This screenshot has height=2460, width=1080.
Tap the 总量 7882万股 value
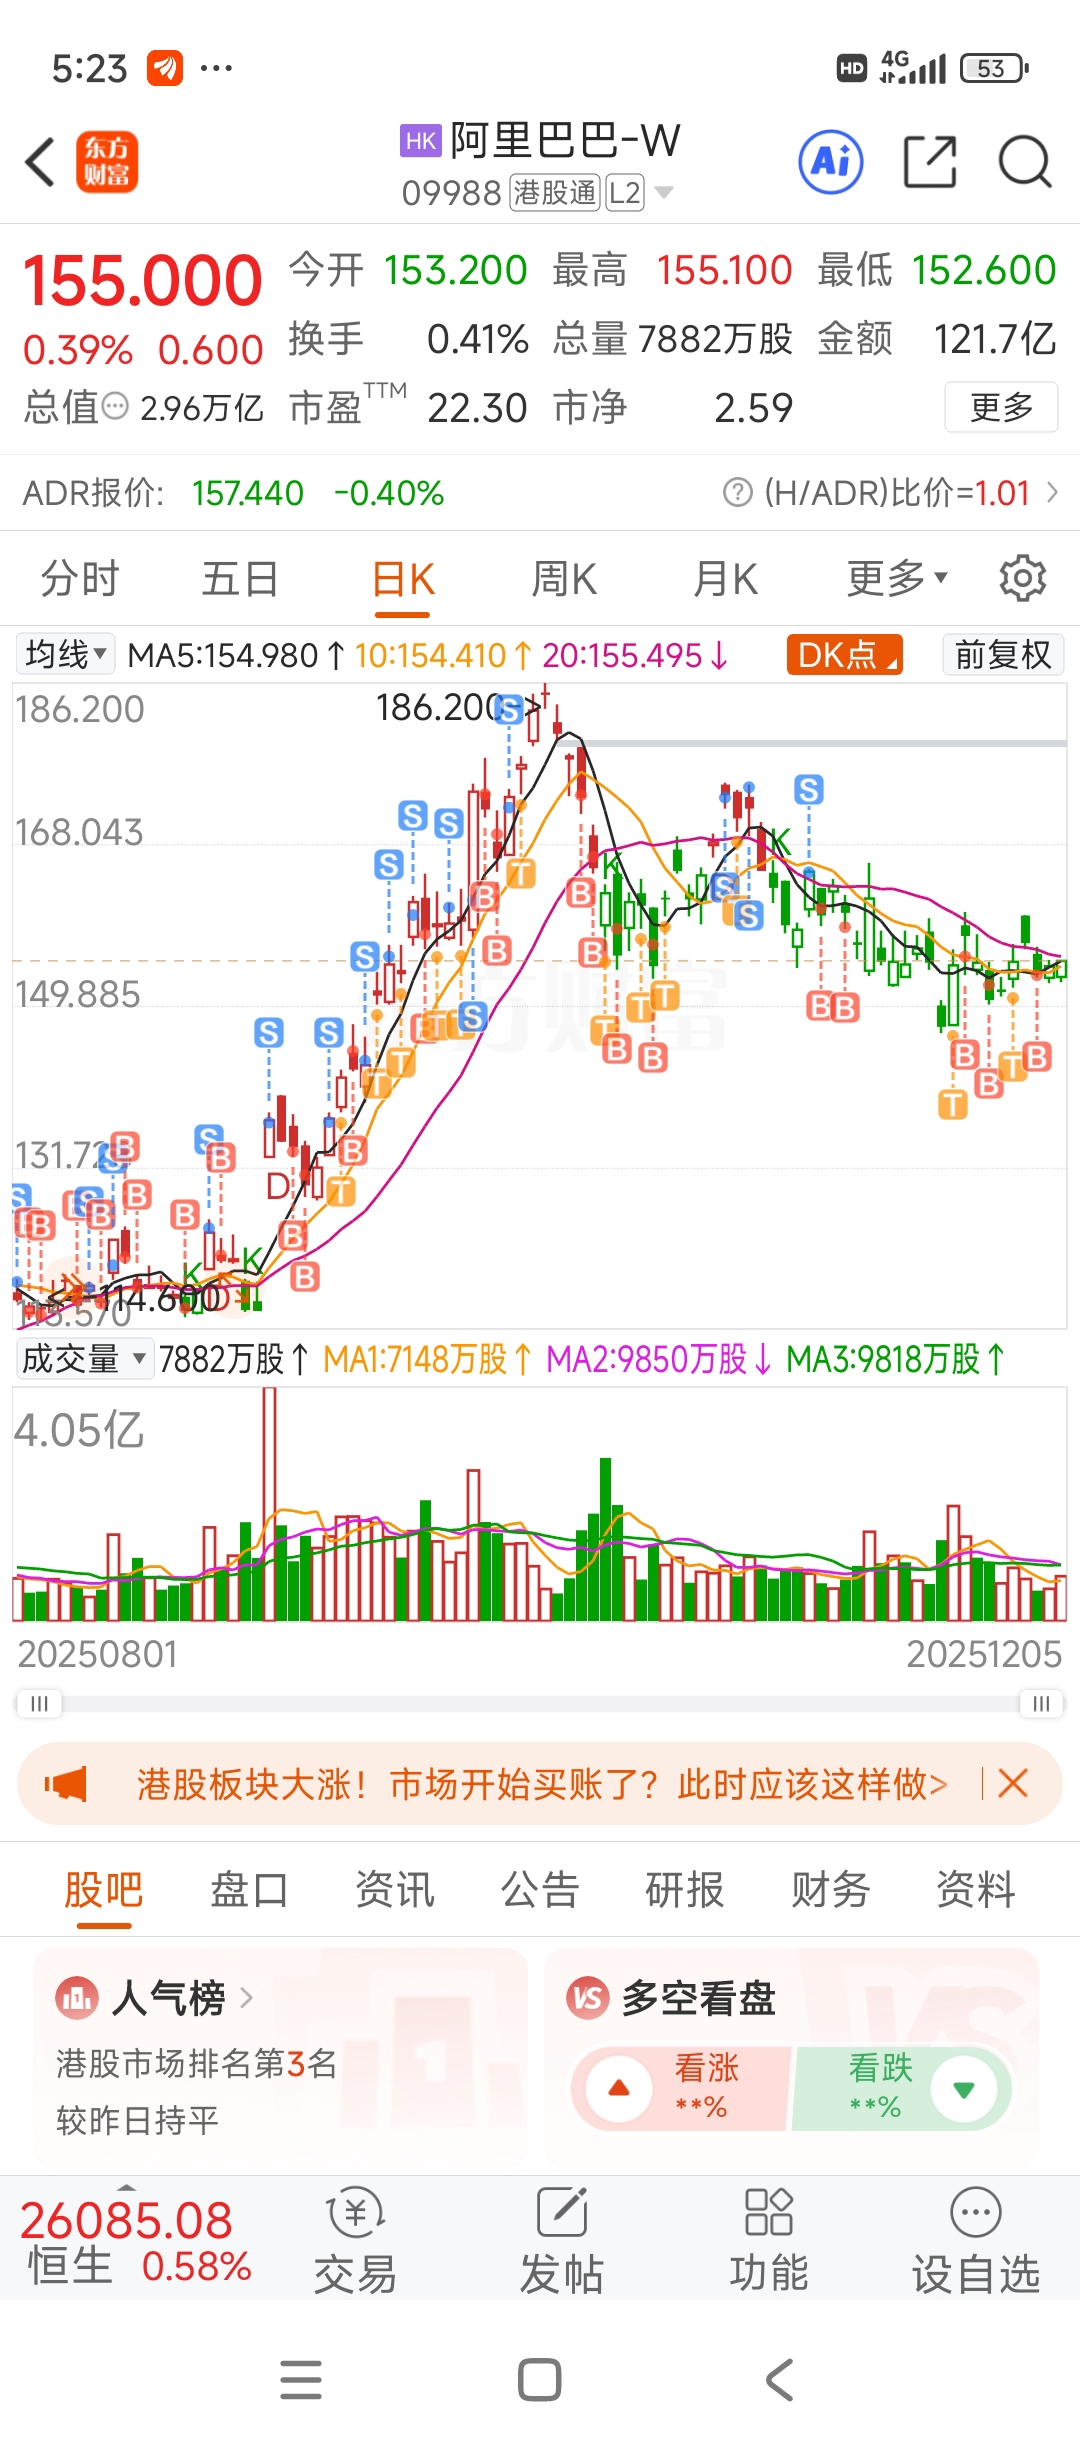click(715, 339)
